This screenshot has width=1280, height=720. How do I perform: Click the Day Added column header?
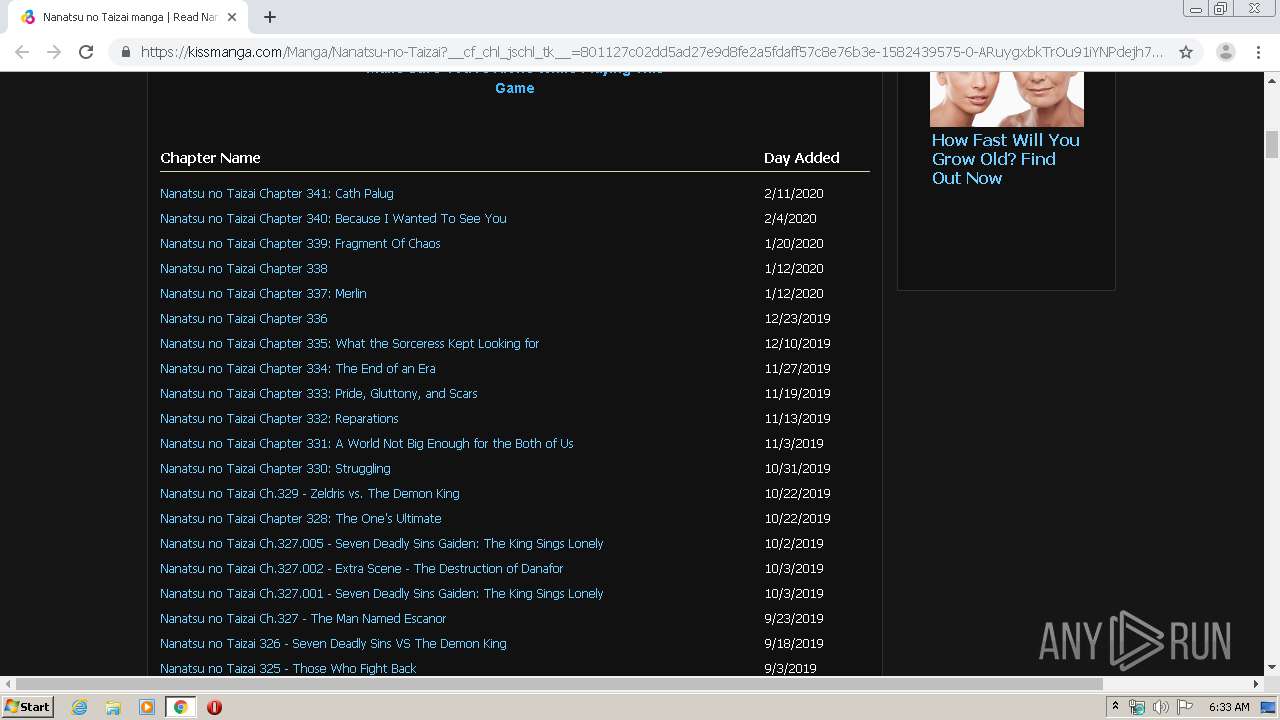point(802,158)
